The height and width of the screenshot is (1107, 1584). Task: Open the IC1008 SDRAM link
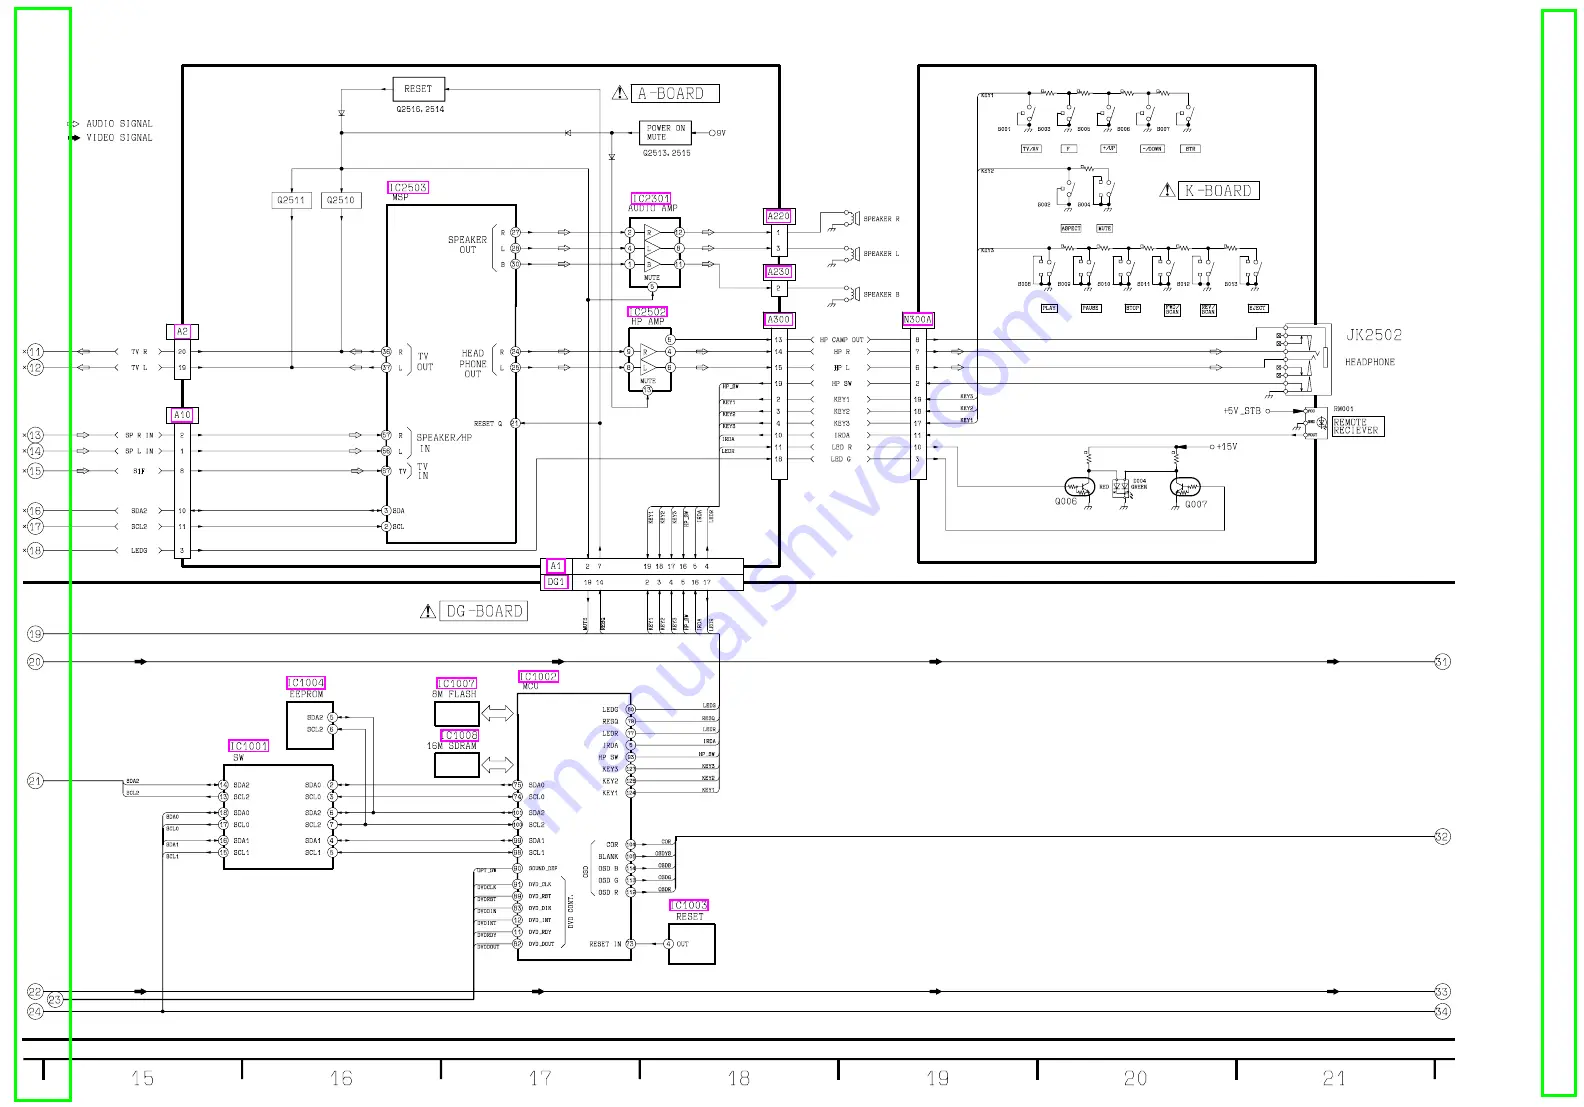coord(460,736)
